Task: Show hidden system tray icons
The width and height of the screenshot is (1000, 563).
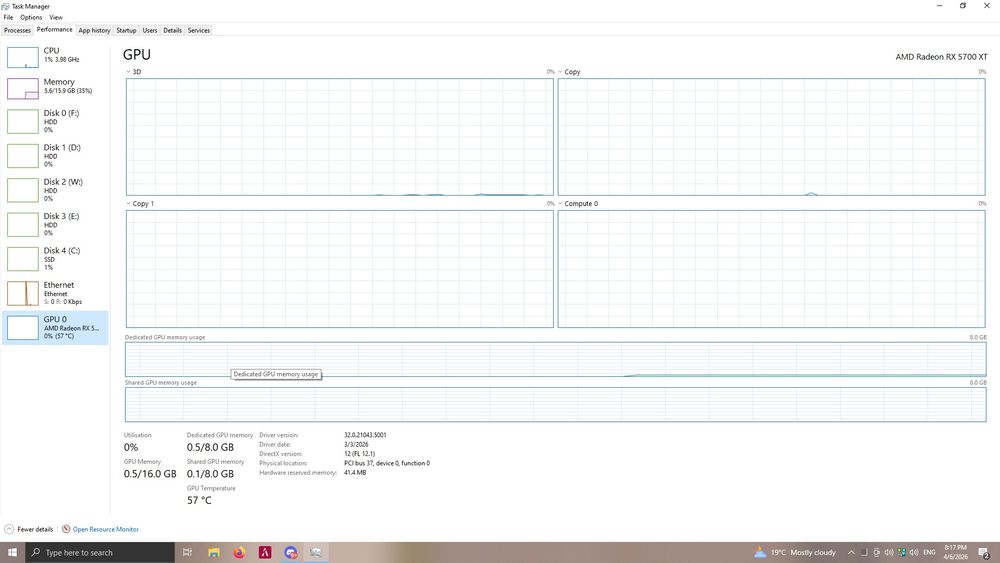Action: [851, 552]
